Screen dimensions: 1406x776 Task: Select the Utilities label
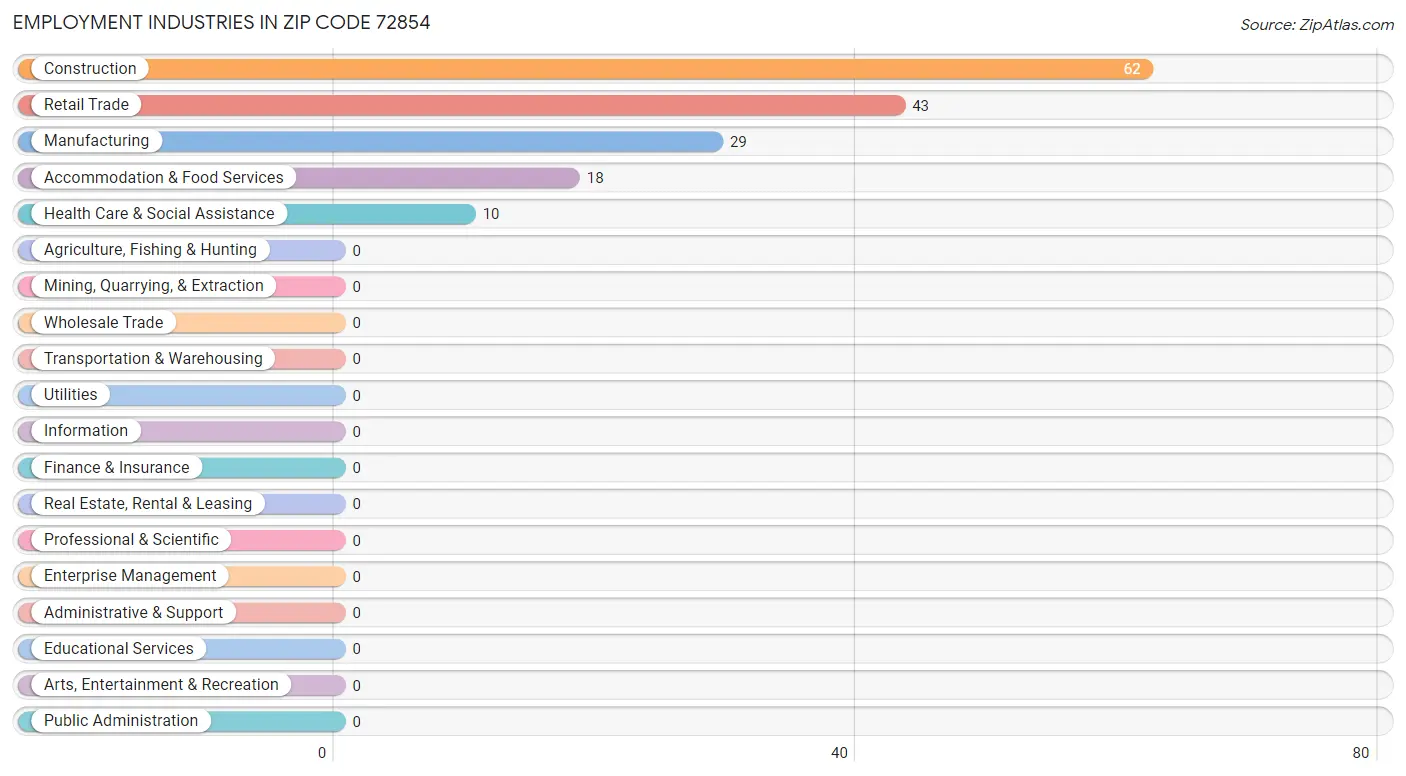(x=71, y=395)
